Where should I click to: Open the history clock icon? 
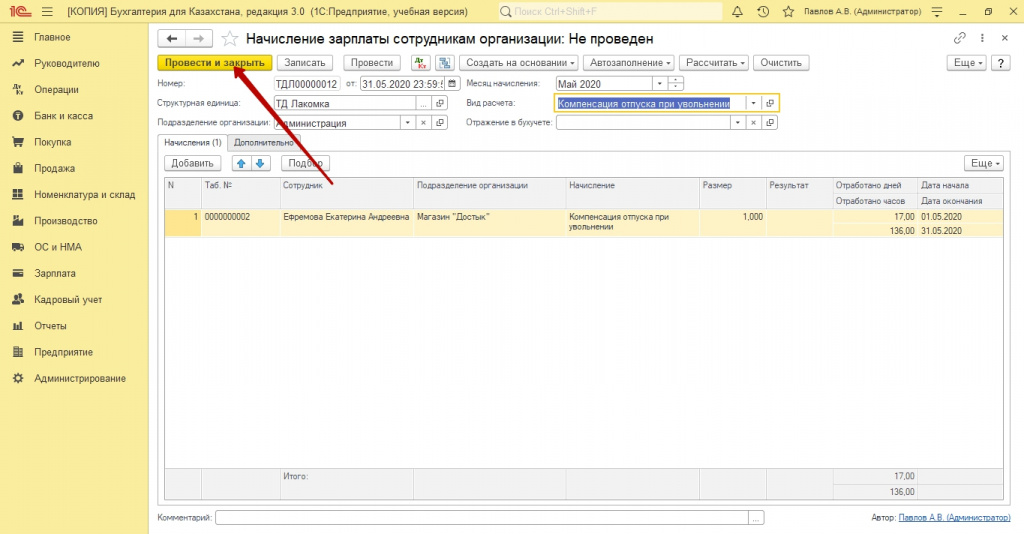coord(763,12)
